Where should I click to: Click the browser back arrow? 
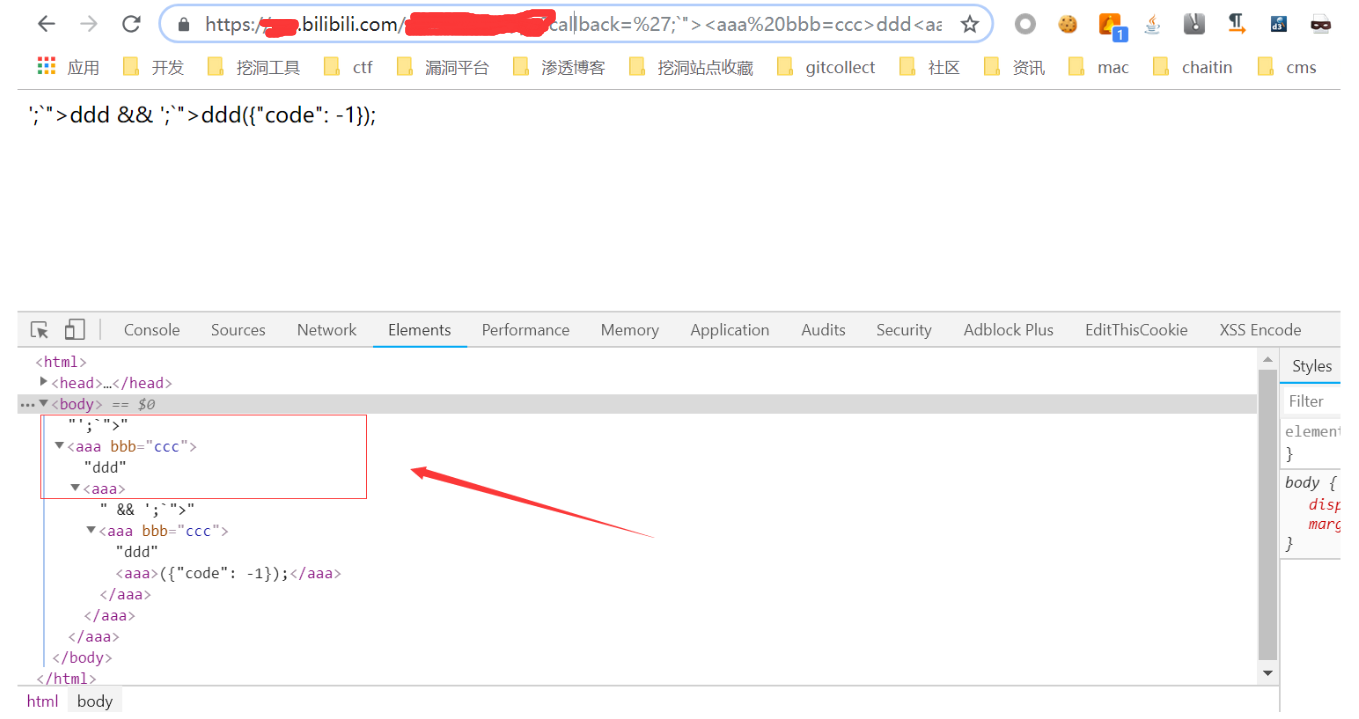(46, 24)
